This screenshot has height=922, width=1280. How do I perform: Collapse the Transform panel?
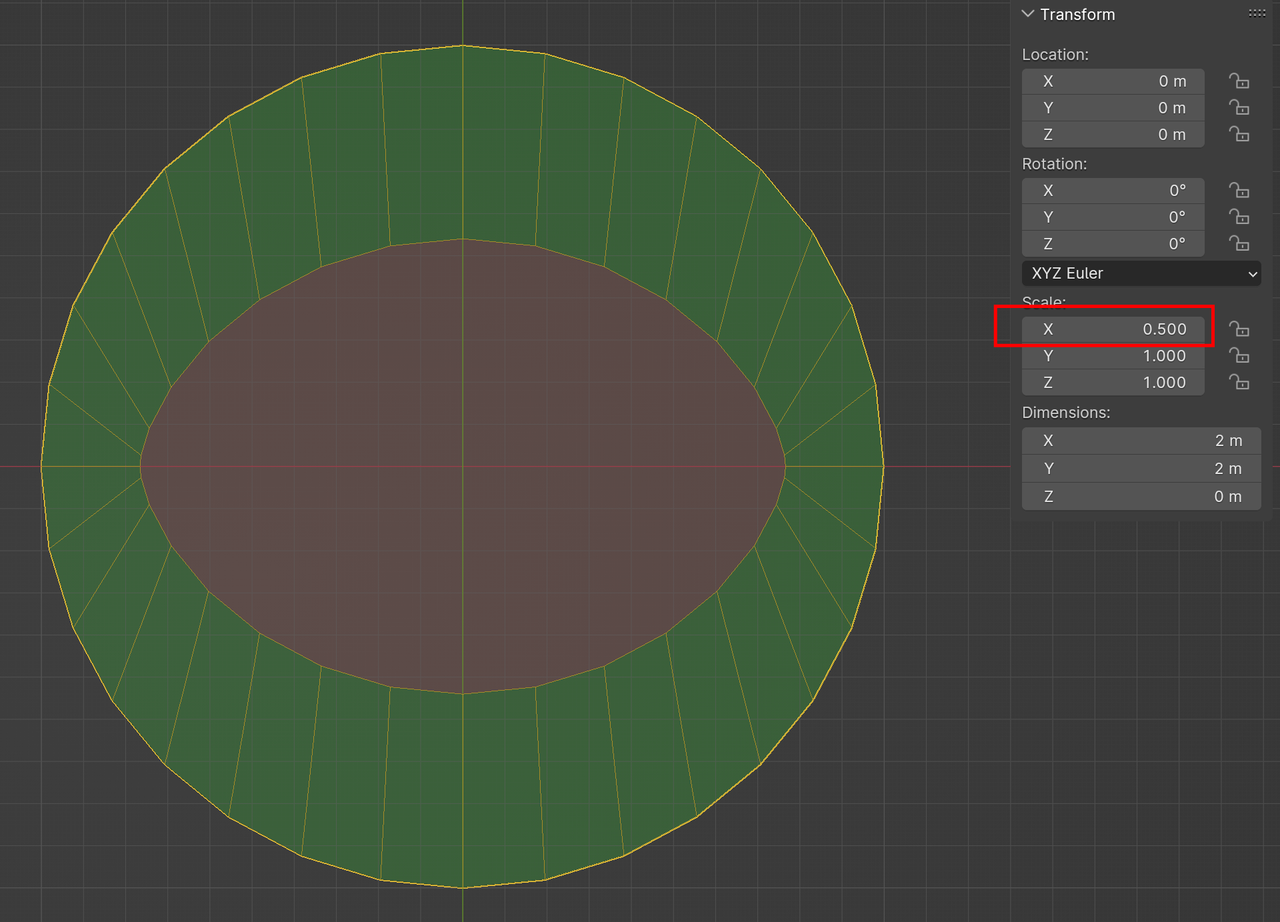click(x=1028, y=14)
